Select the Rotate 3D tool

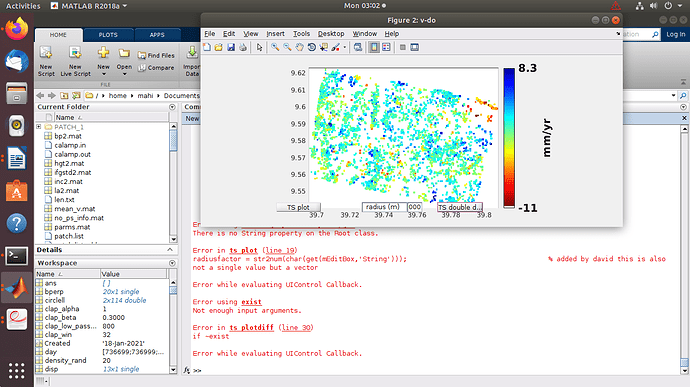coord(312,47)
